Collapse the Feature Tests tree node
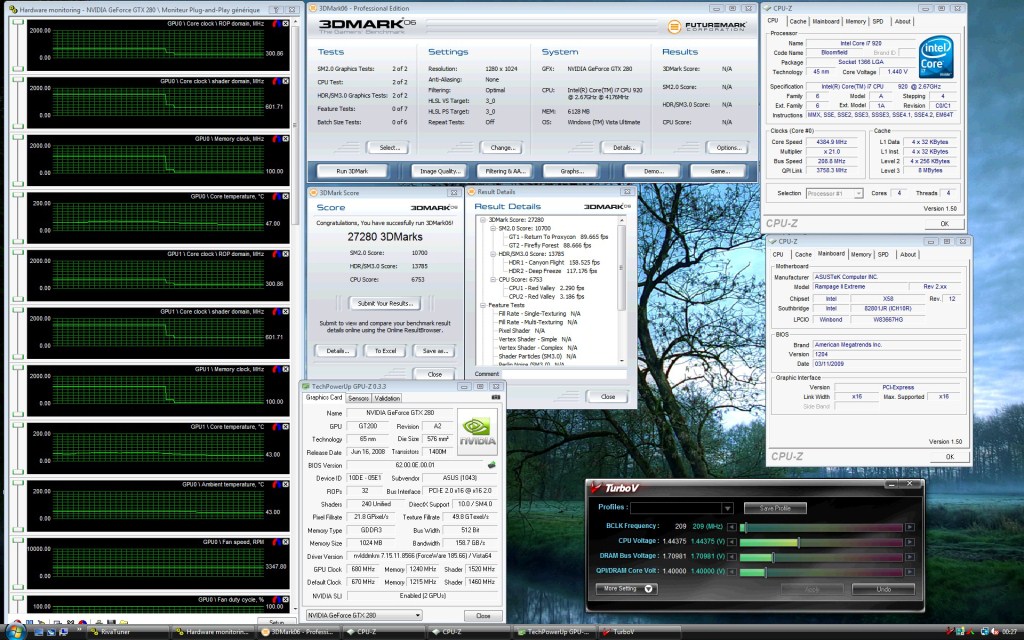Image resolution: width=1024 pixels, height=640 pixels. (x=483, y=305)
